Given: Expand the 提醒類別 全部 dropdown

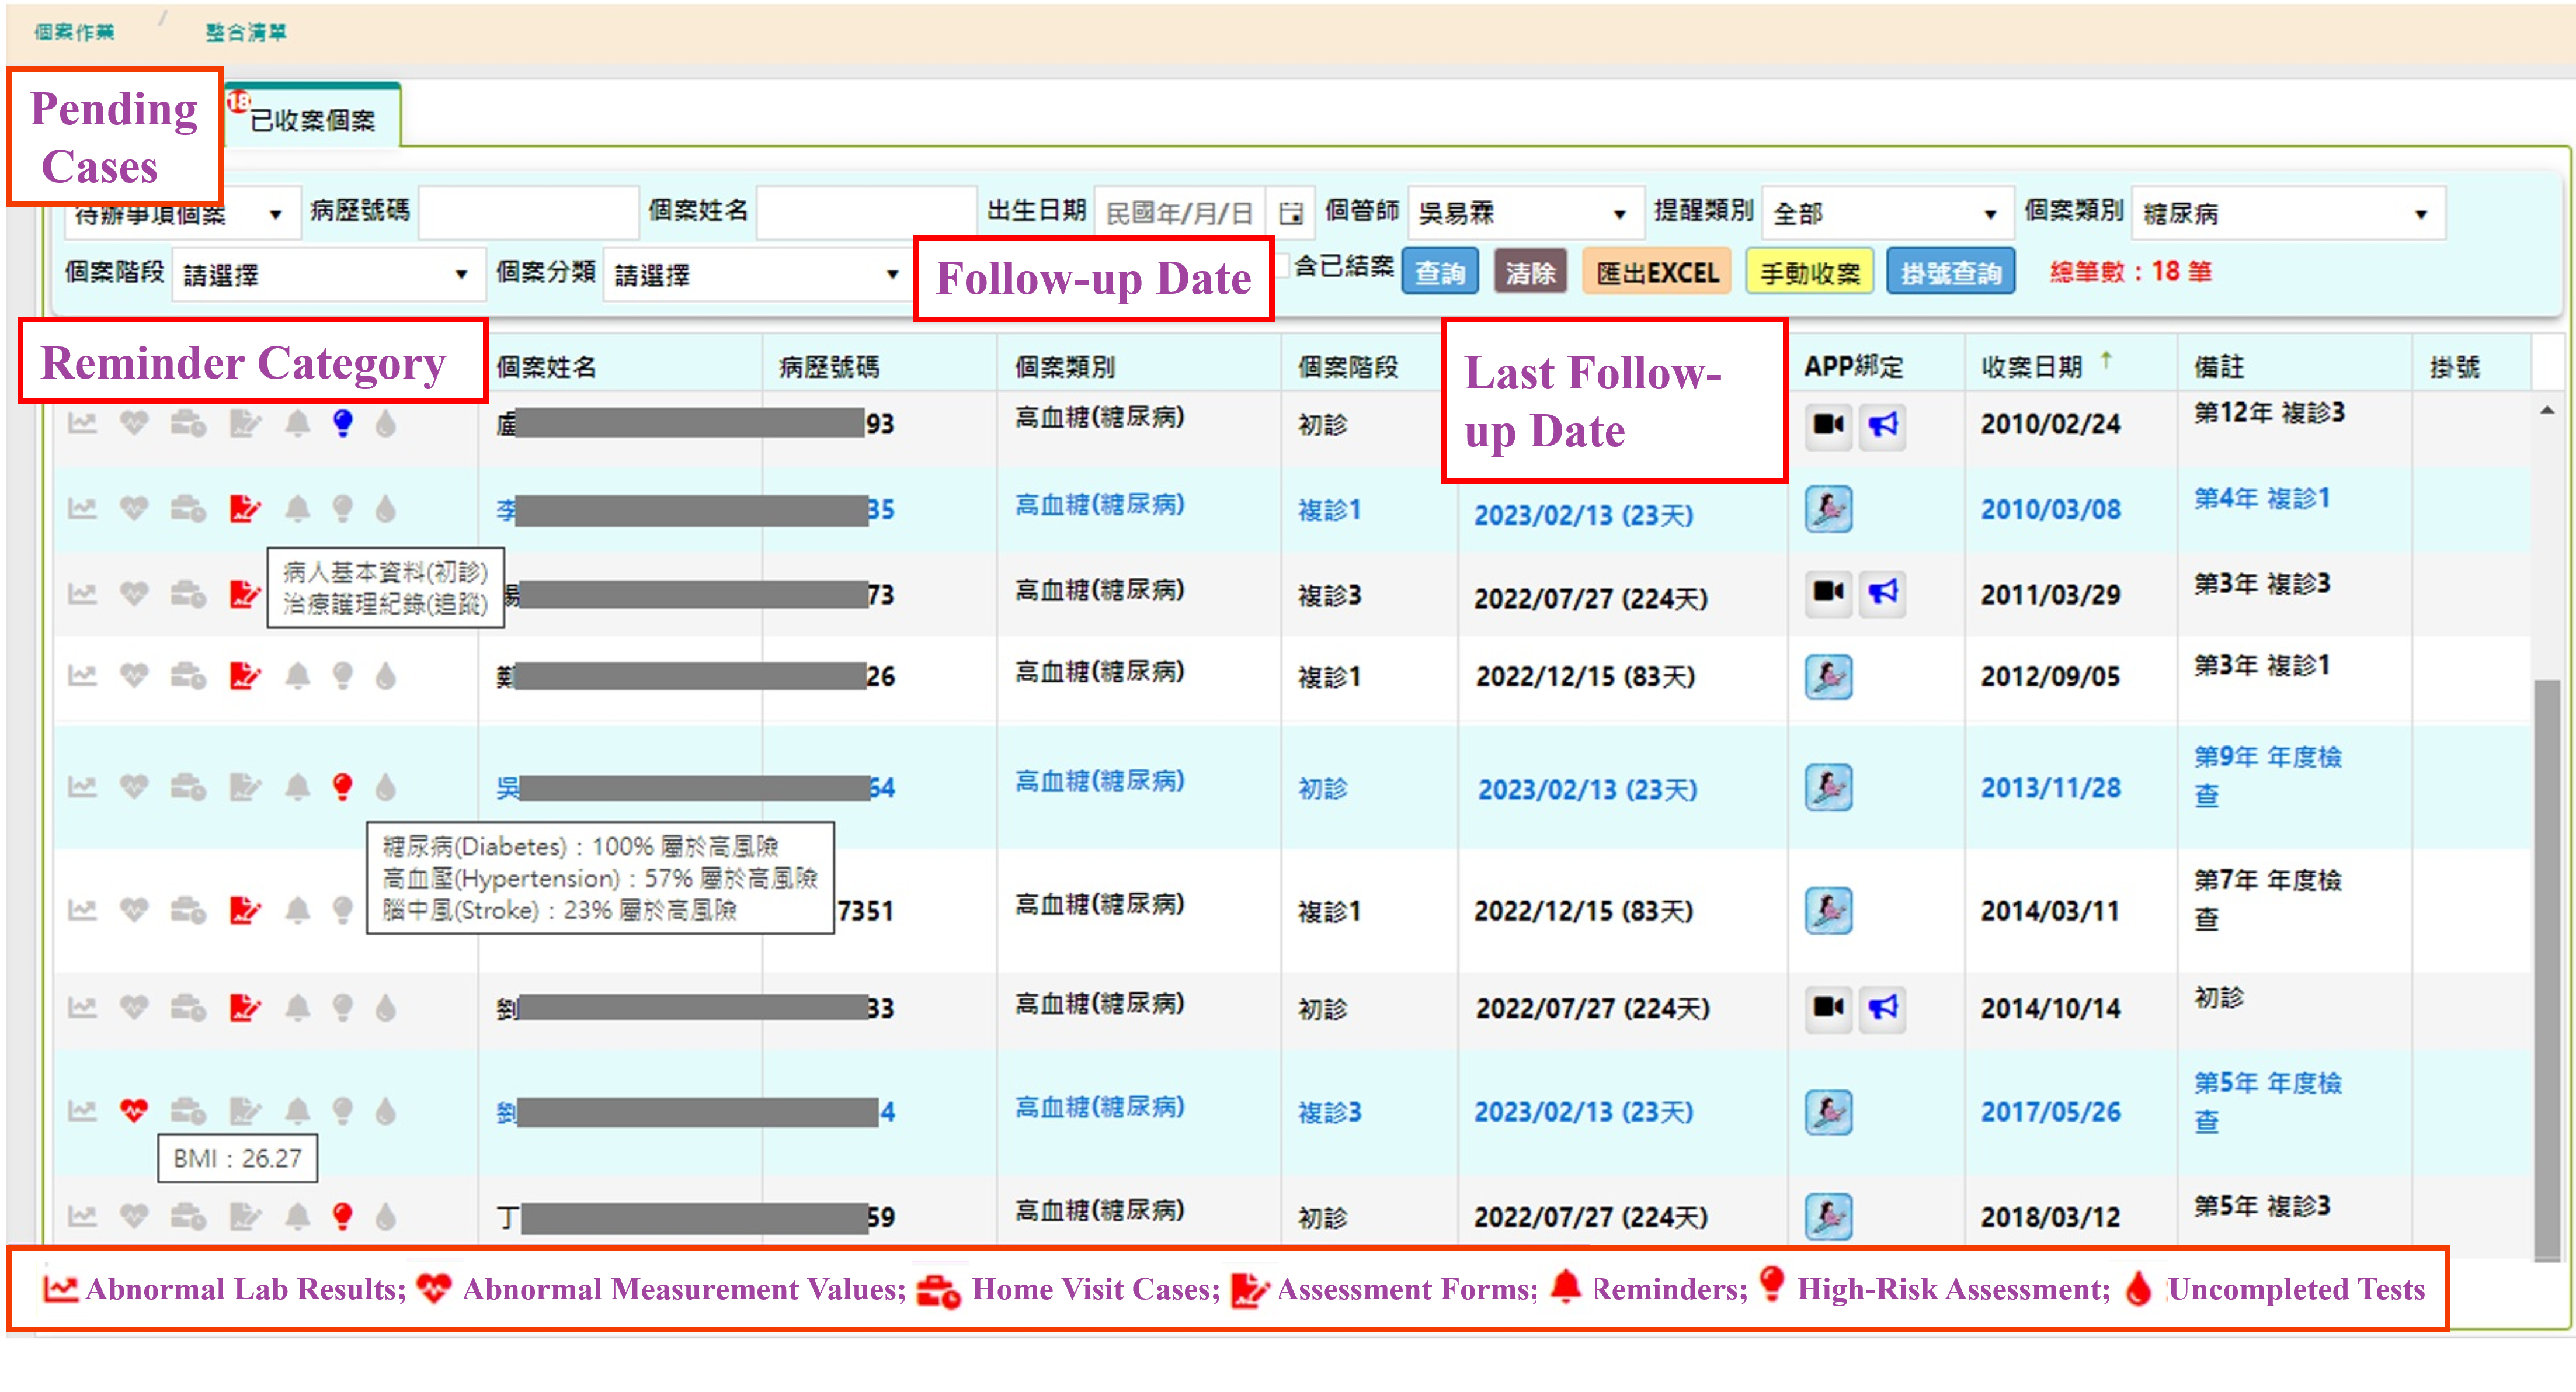Looking at the screenshot, I should pyautogui.click(x=1888, y=213).
